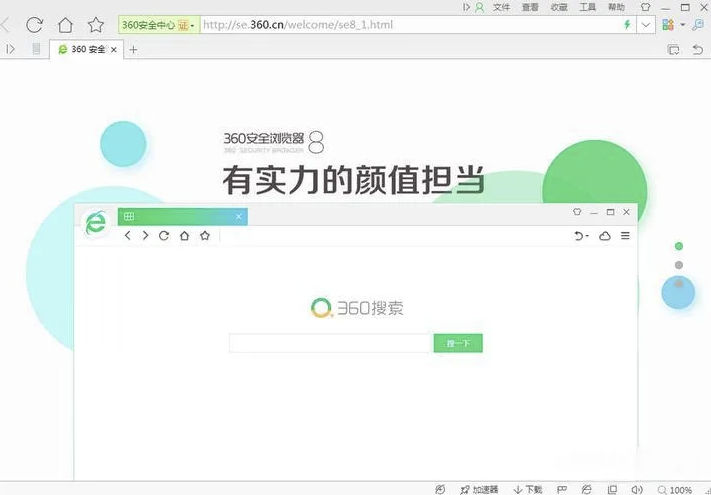
Task: Click the 360搜索 search input box
Action: pos(330,343)
